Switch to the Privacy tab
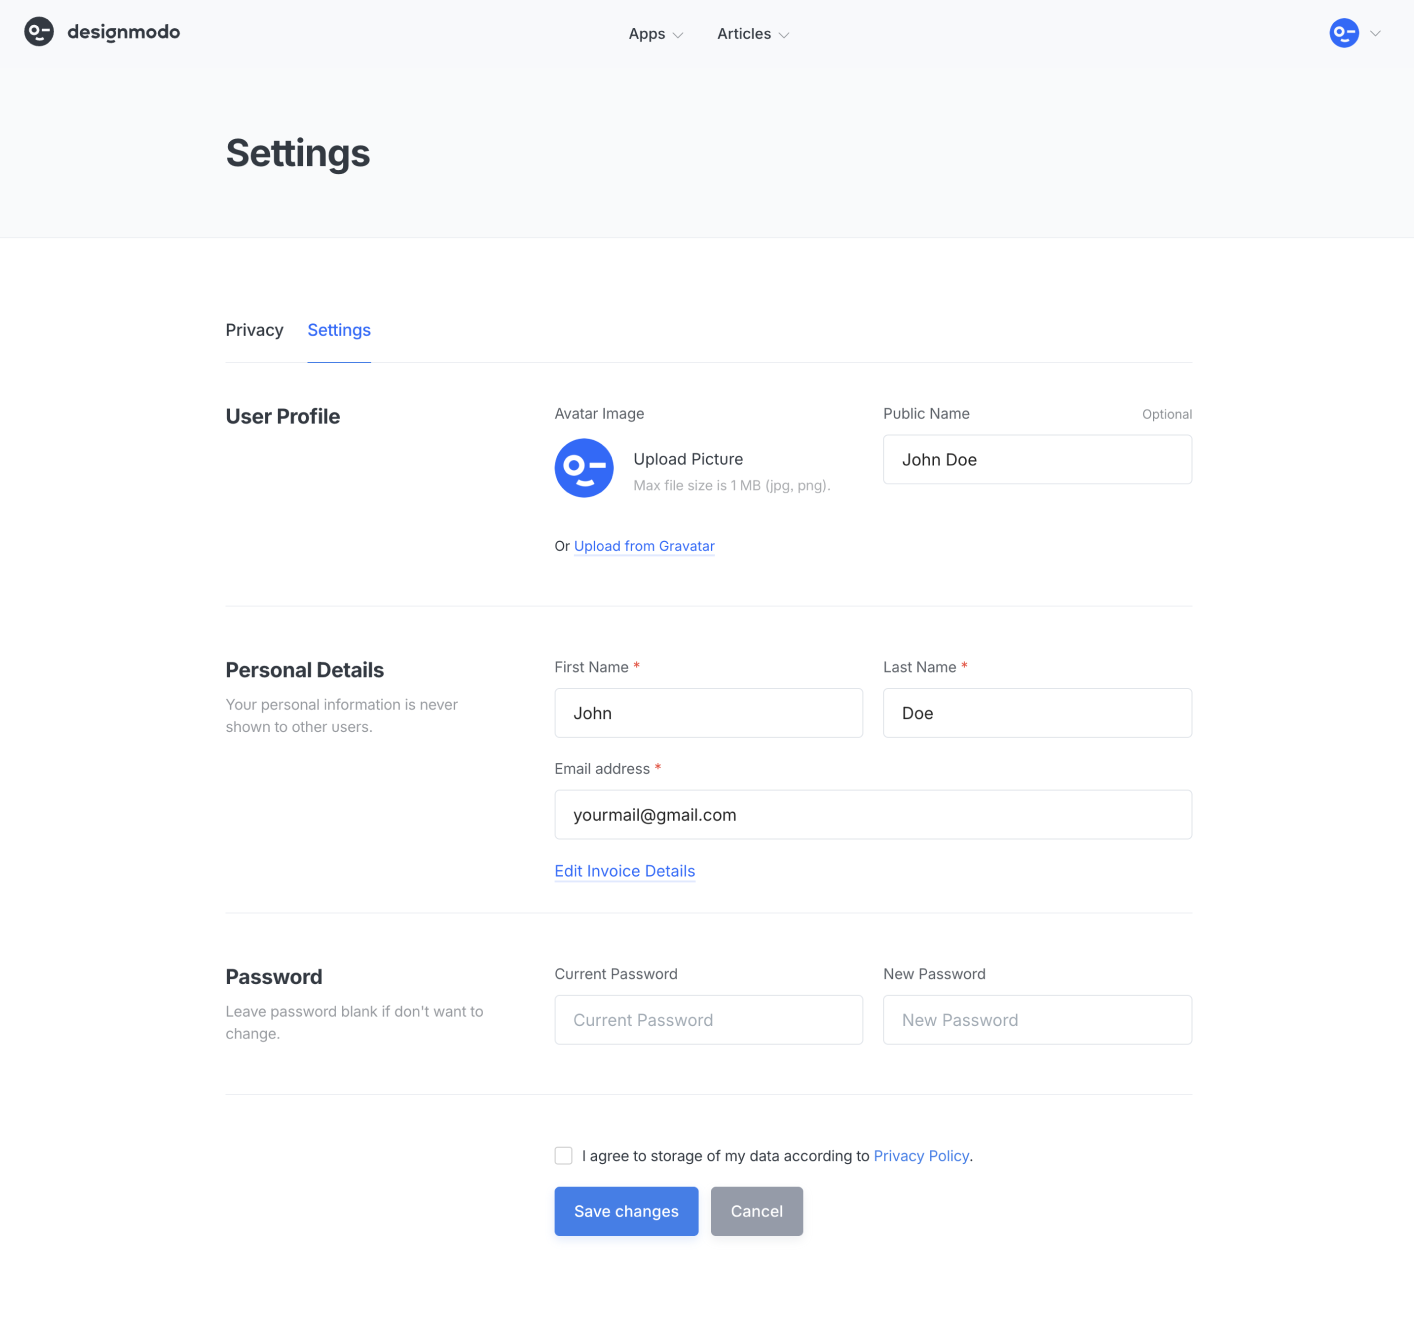 point(254,330)
